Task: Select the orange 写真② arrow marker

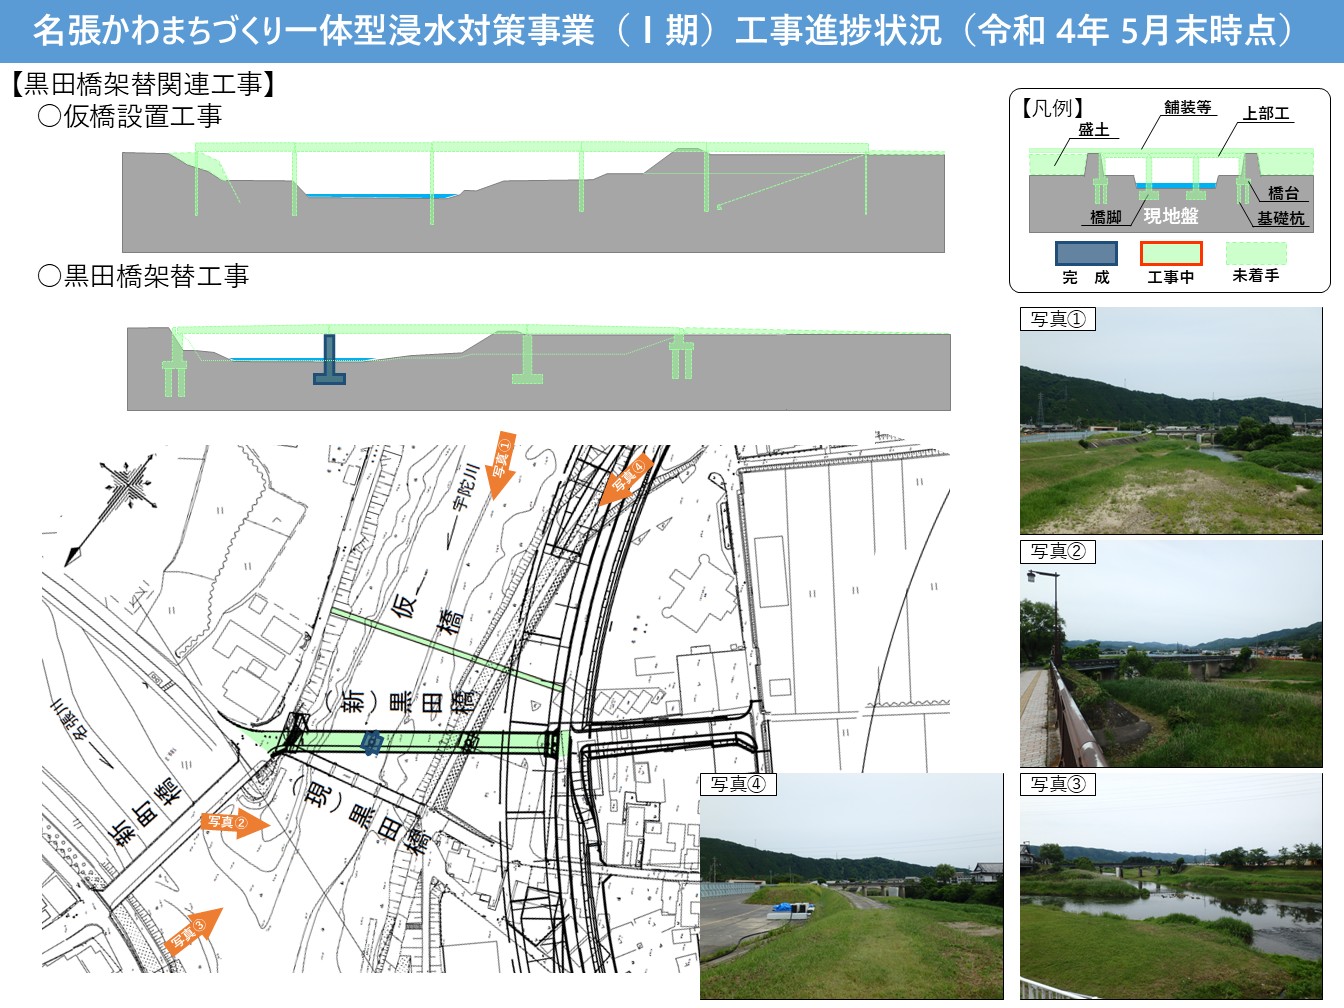Action: 235,823
